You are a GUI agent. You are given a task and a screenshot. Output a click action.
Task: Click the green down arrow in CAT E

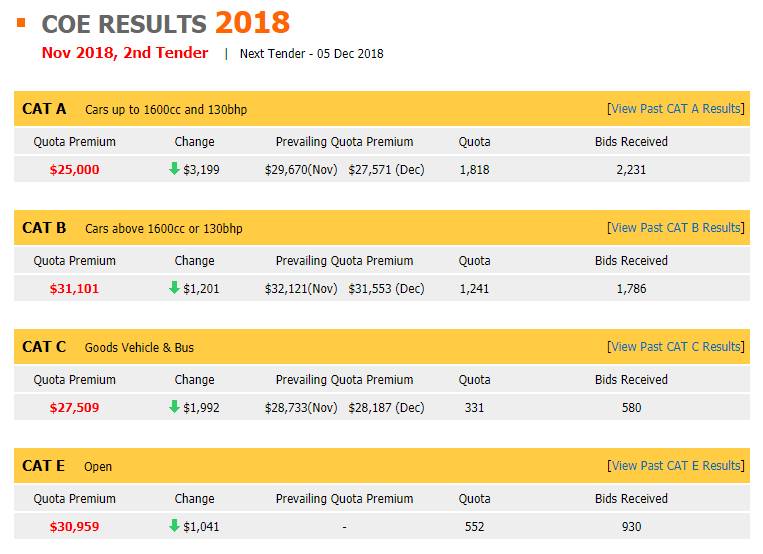tap(174, 526)
